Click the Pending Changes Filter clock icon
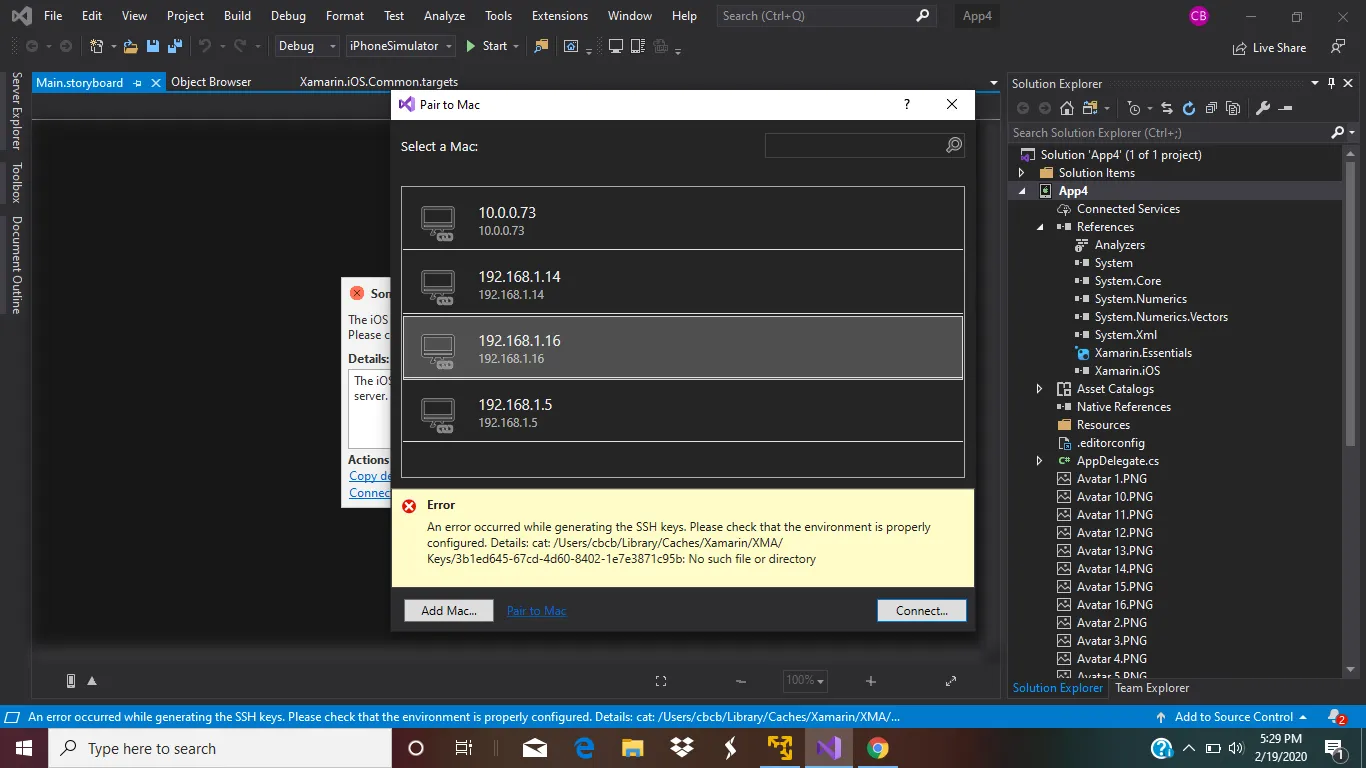1366x768 pixels. (1134, 108)
